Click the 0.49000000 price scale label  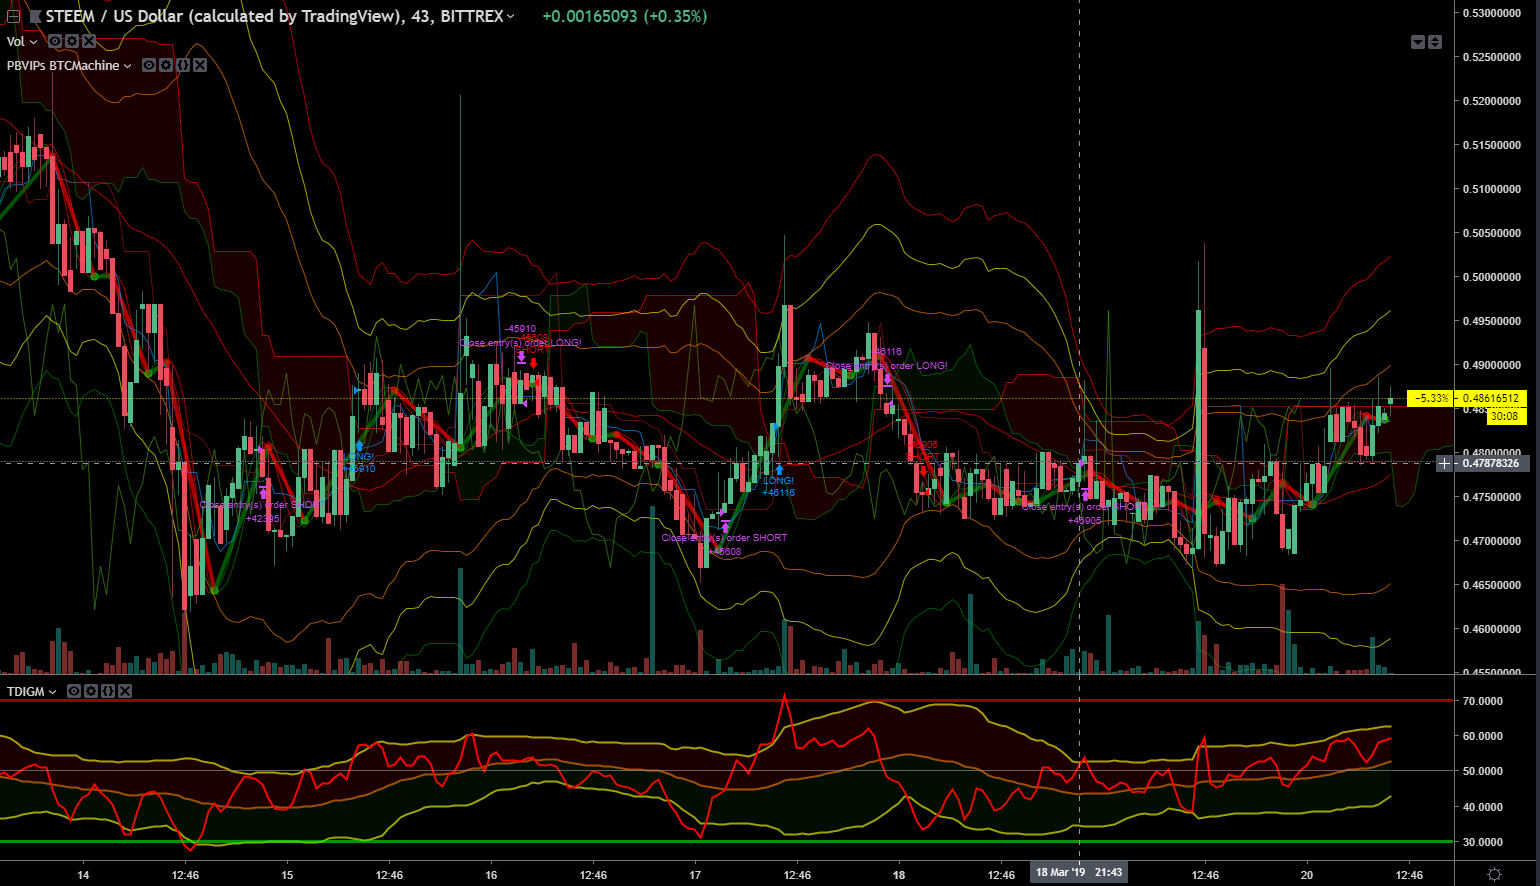tap(1492, 365)
